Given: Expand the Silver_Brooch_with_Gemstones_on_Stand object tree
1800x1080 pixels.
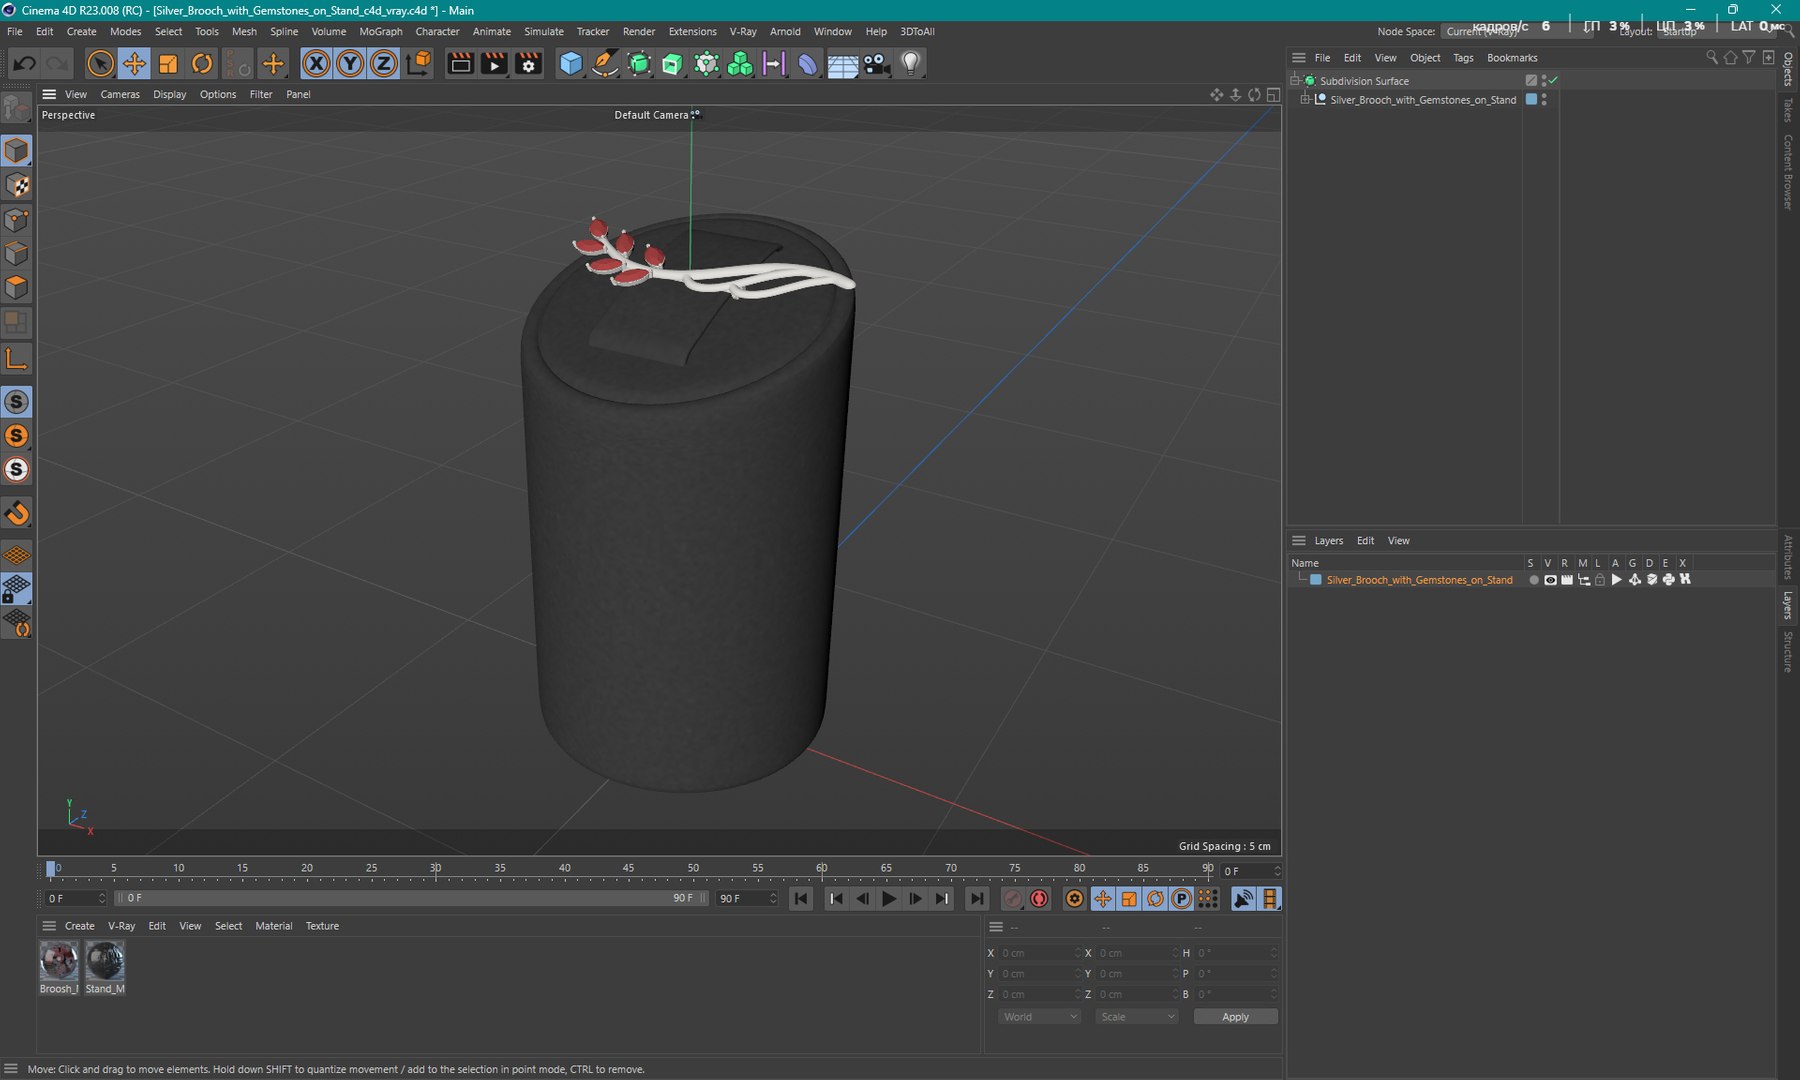Looking at the screenshot, I should (1305, 100).
